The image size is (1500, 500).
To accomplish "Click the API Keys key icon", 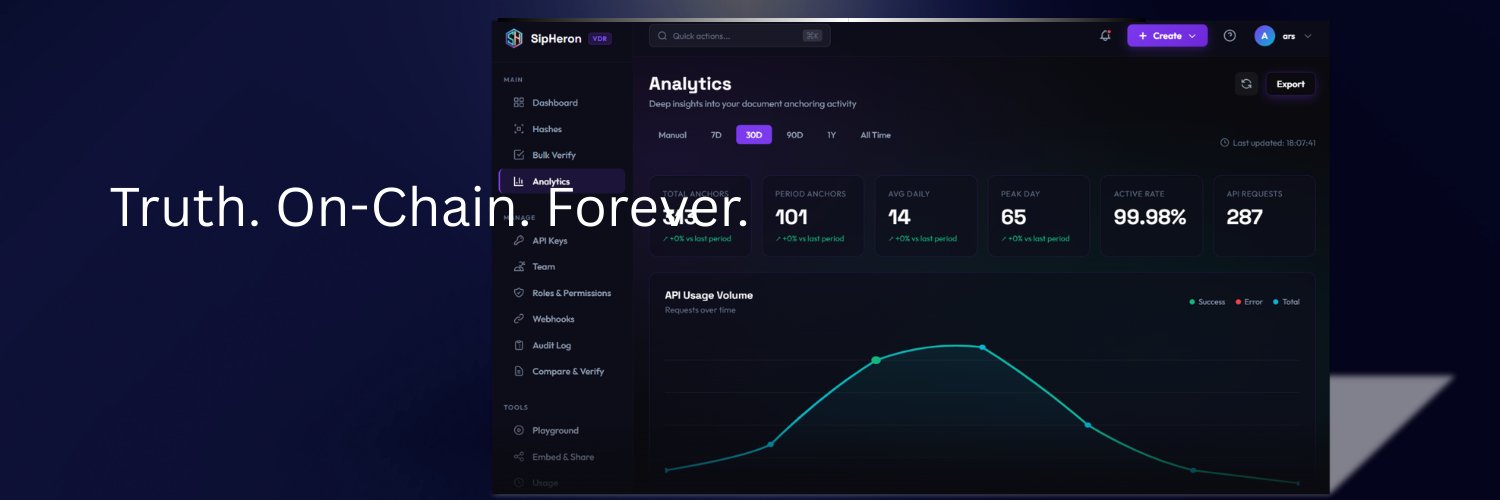I will click(x=518, y=241).
